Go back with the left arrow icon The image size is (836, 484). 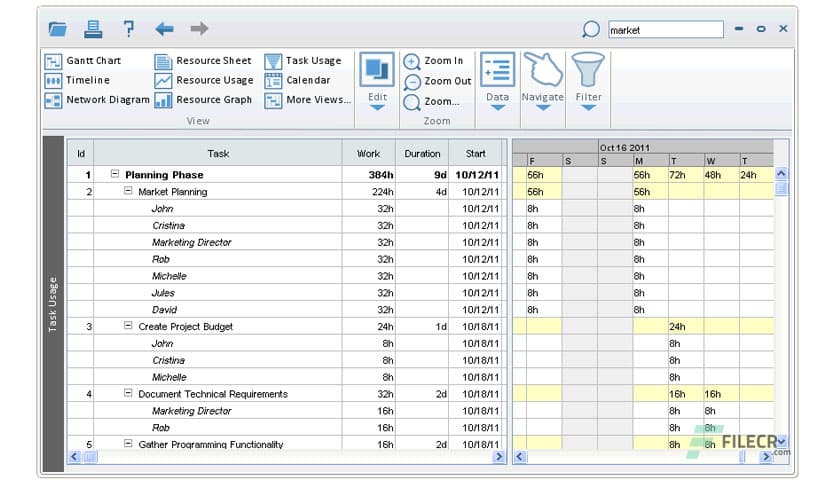click(x=164, y=29)
